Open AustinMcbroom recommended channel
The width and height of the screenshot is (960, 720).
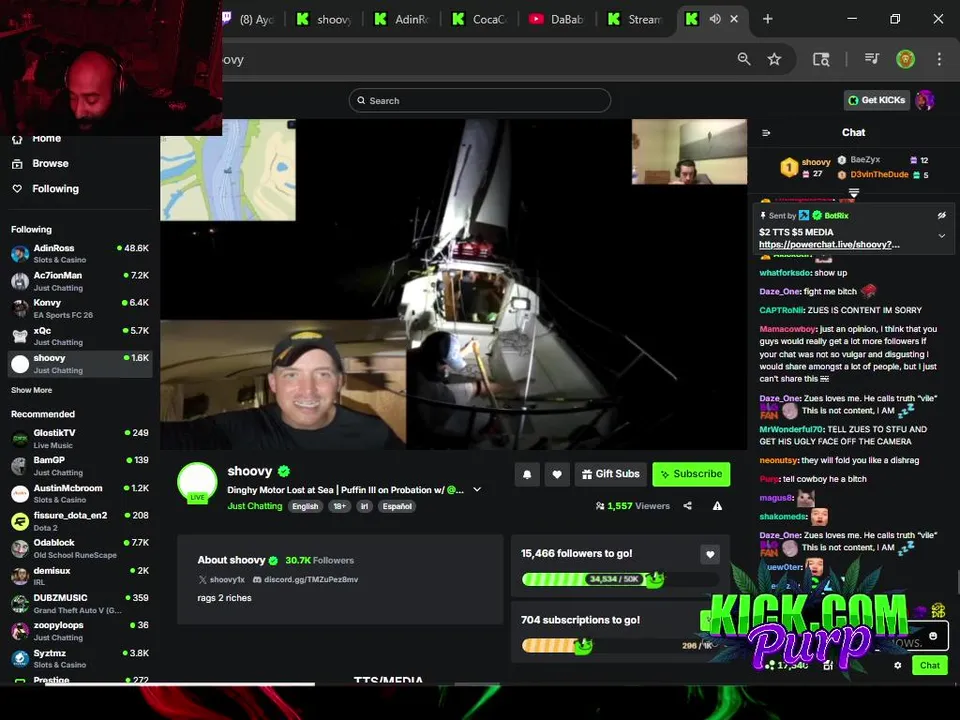[x=80, y=493]
